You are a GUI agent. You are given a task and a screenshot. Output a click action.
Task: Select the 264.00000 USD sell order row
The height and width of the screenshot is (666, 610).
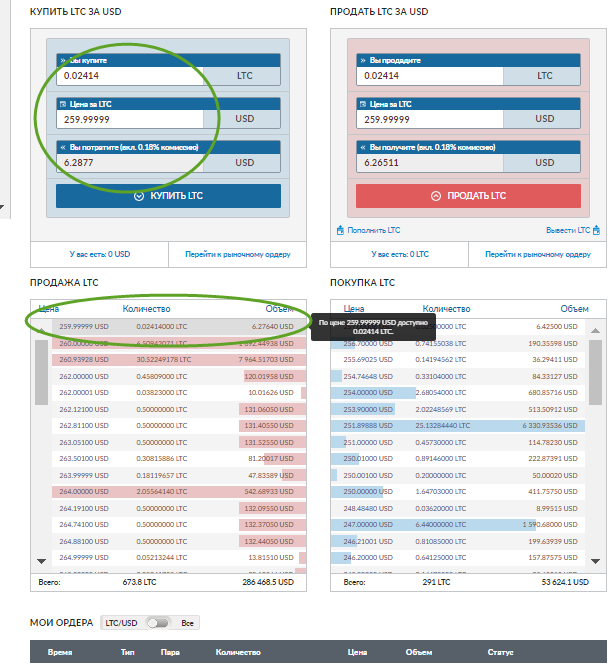click(168, 491)
